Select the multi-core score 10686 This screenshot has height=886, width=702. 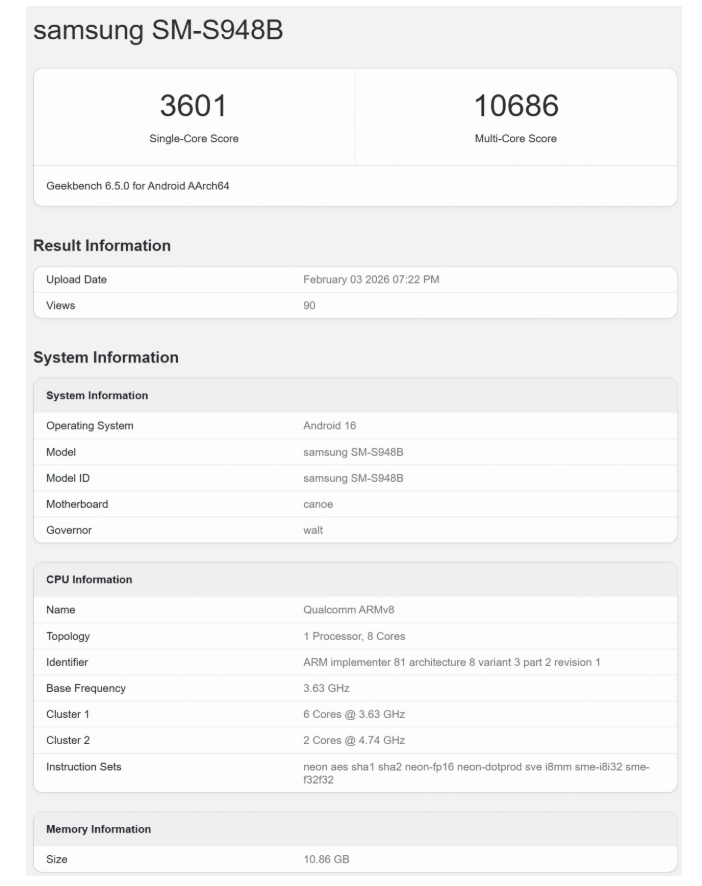click(516, 106)
